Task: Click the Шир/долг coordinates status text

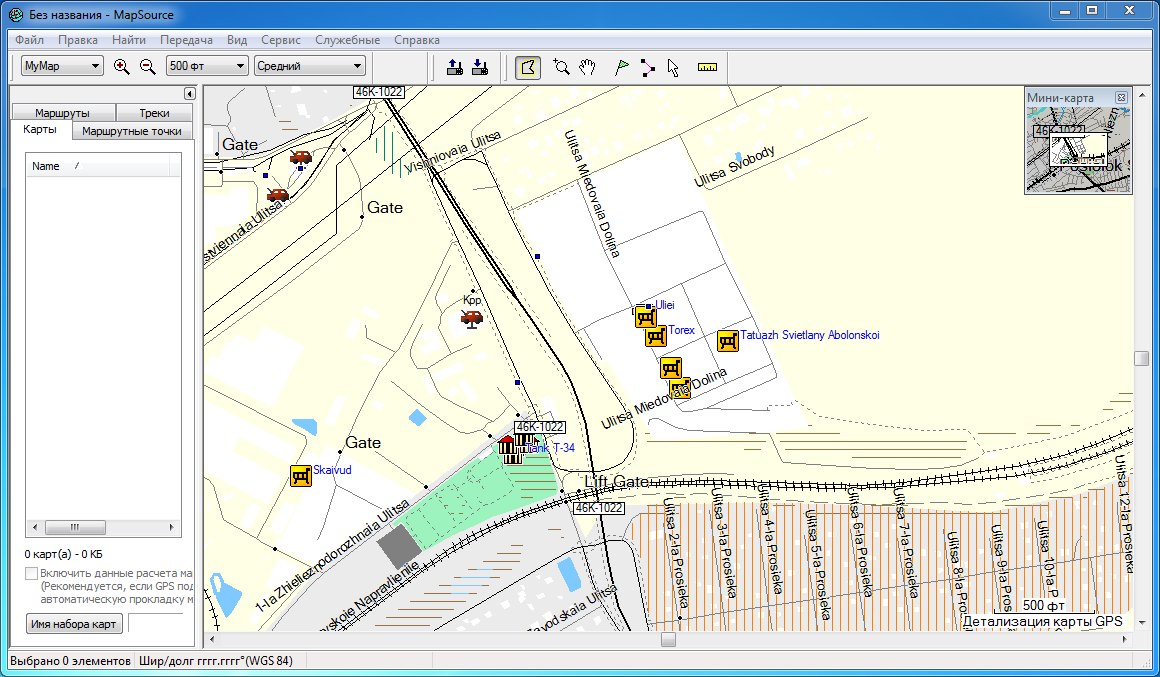Action: [x=216, y=661]
